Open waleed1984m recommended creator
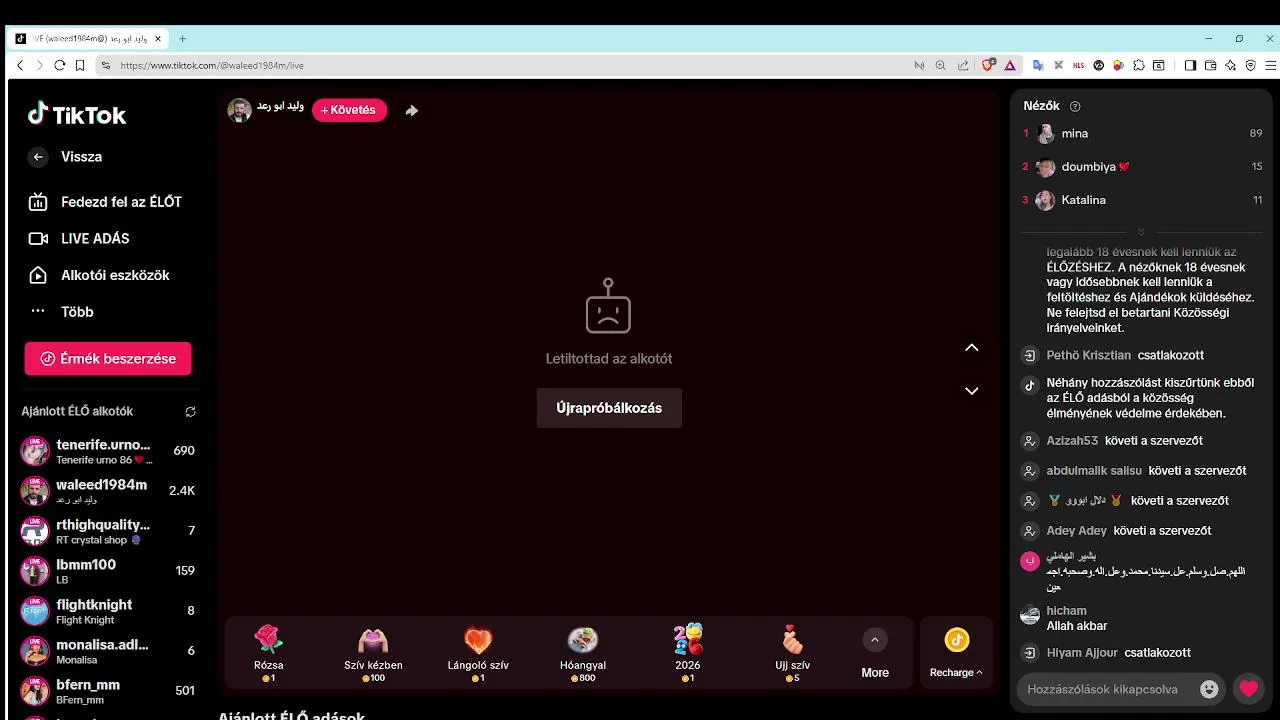The height and width of the screenshot is (720, 1280). (x=108, y=491)
